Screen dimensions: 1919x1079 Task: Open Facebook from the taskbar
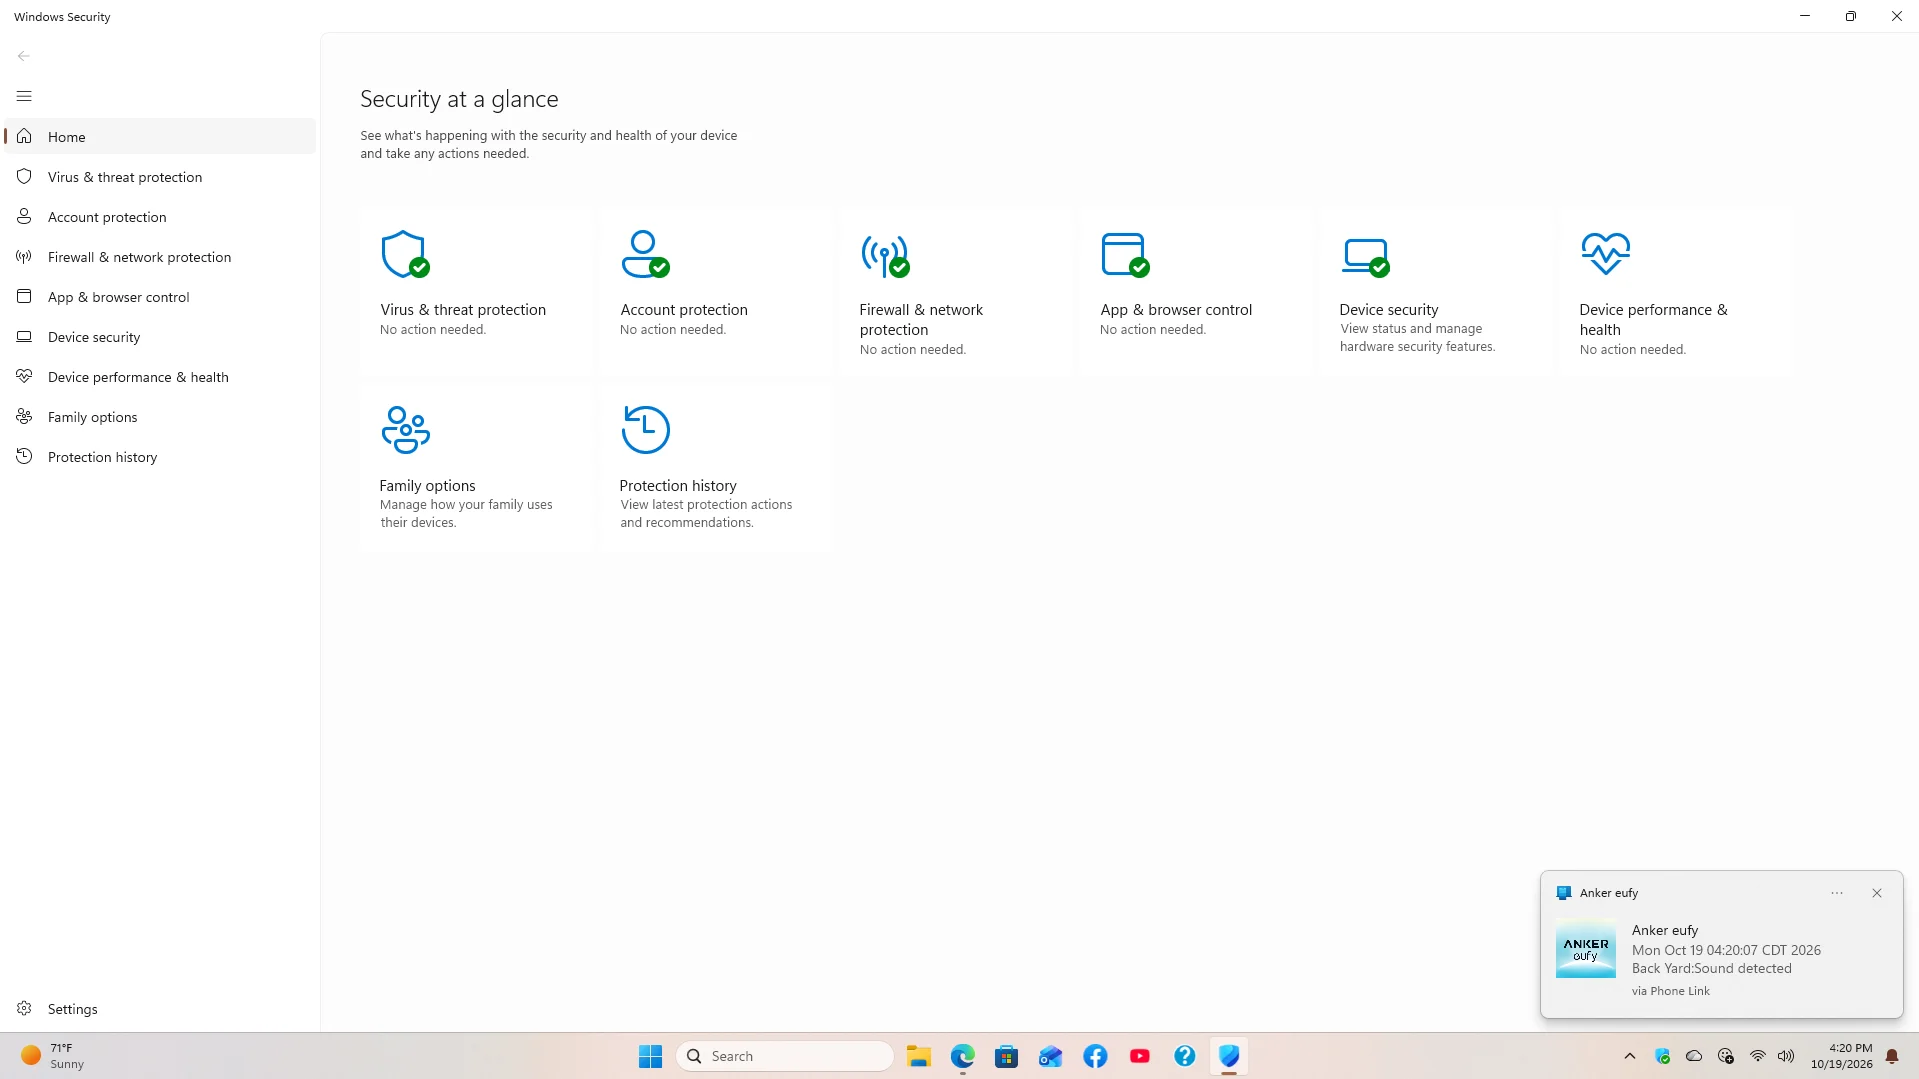tap(1095, 1056)
